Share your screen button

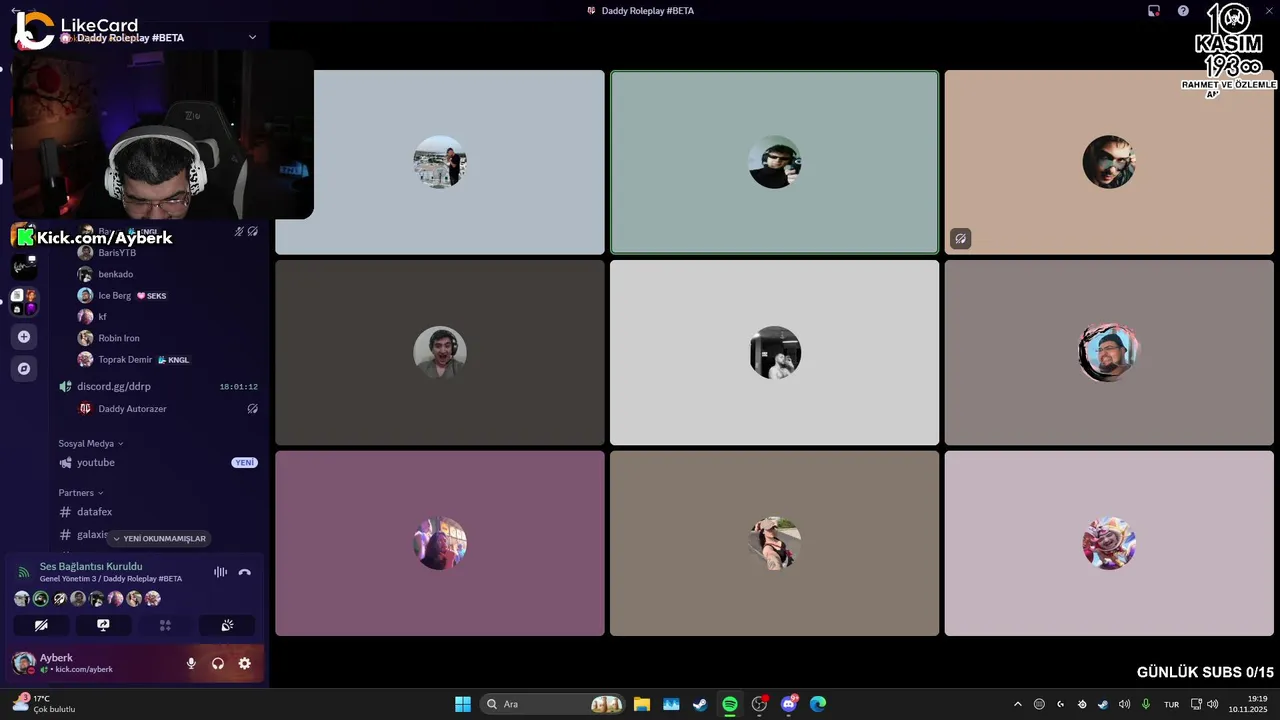tap(103, 625)
